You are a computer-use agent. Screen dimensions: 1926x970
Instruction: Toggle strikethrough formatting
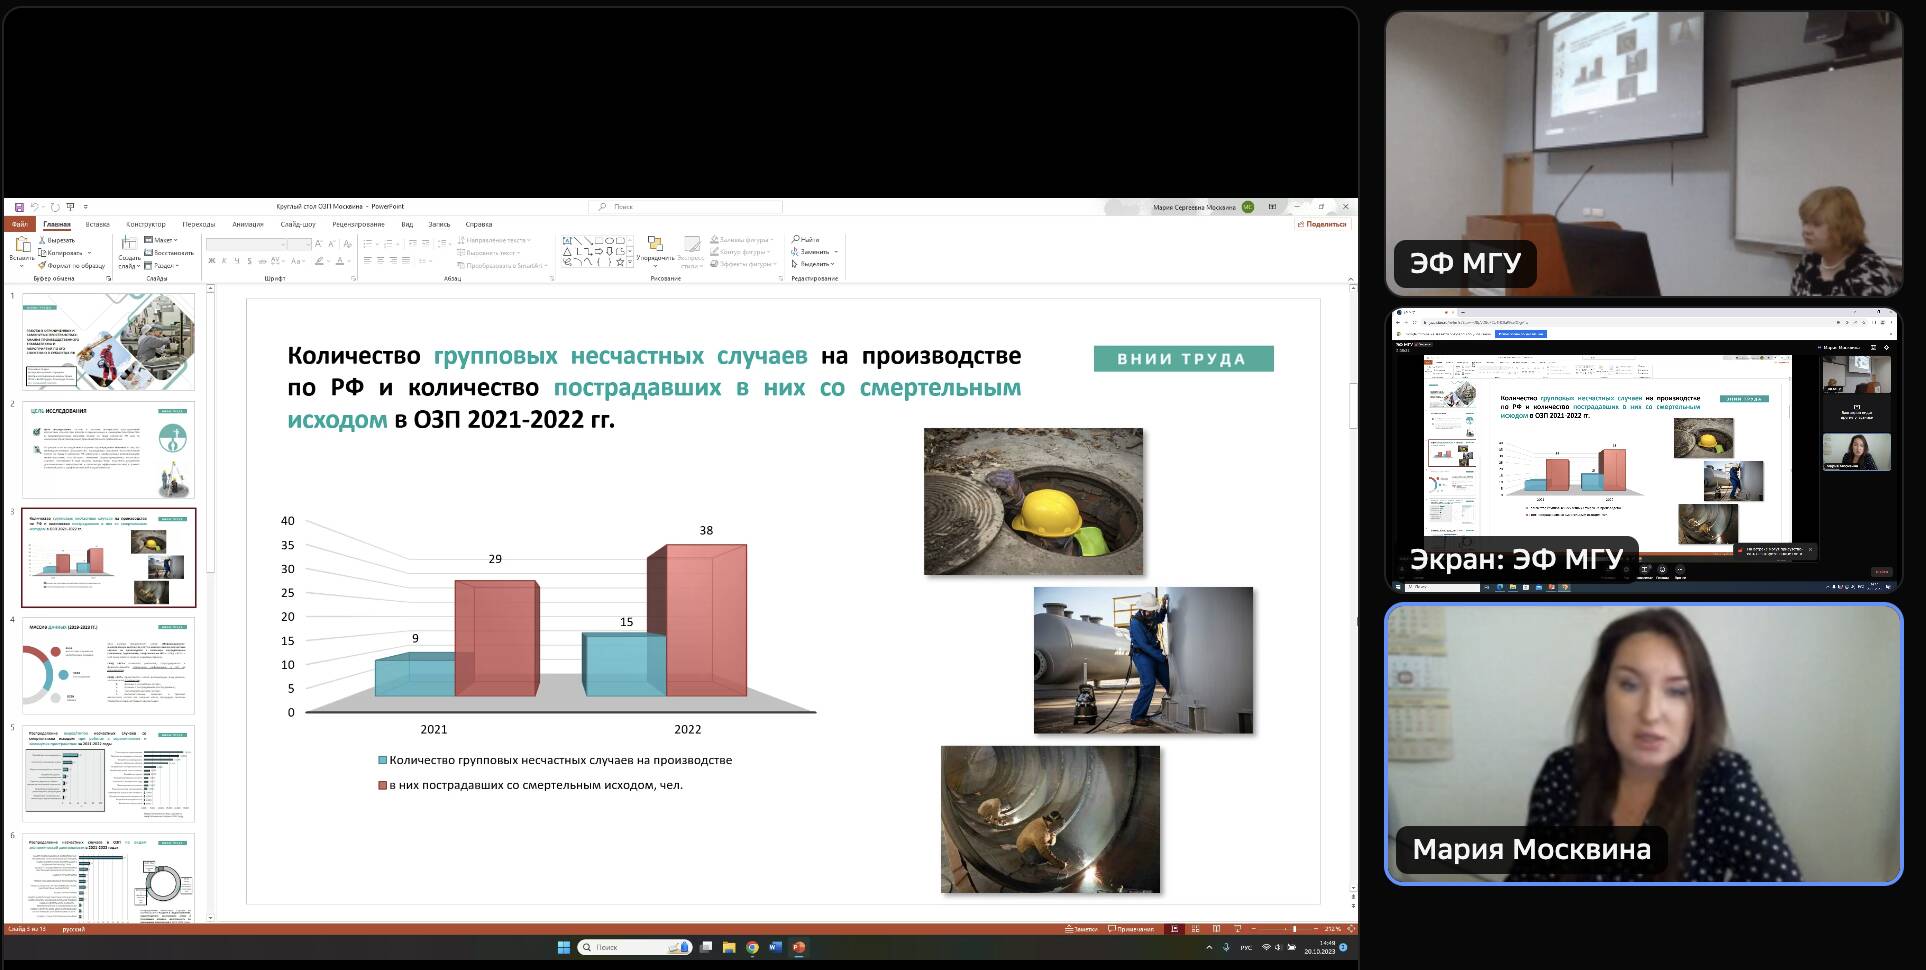click(x=262, y=261)
